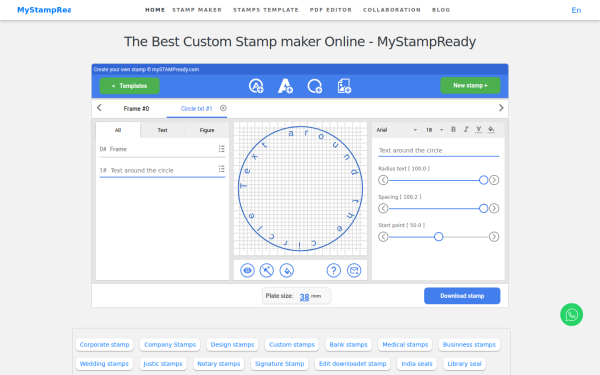The image size is (600, 375).
Task: Add circular text element icon
Action: (256, 86)
